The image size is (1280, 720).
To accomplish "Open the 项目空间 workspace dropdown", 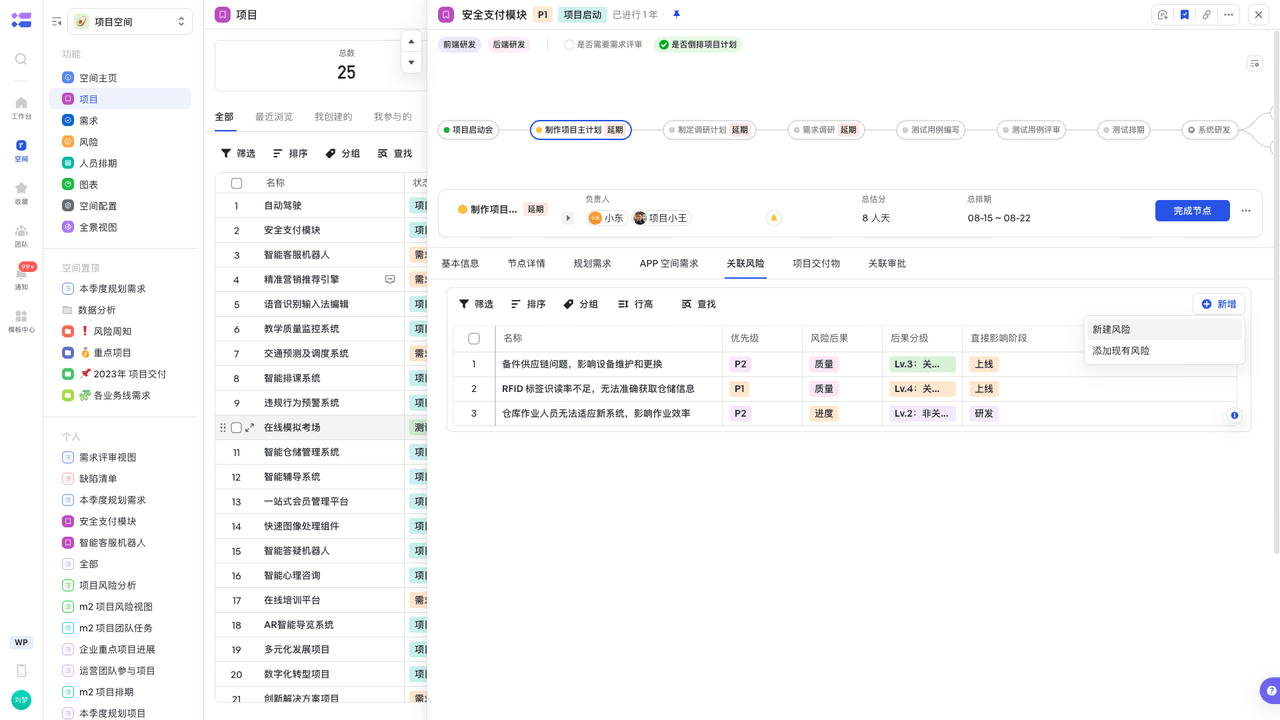I will point(130,21).
